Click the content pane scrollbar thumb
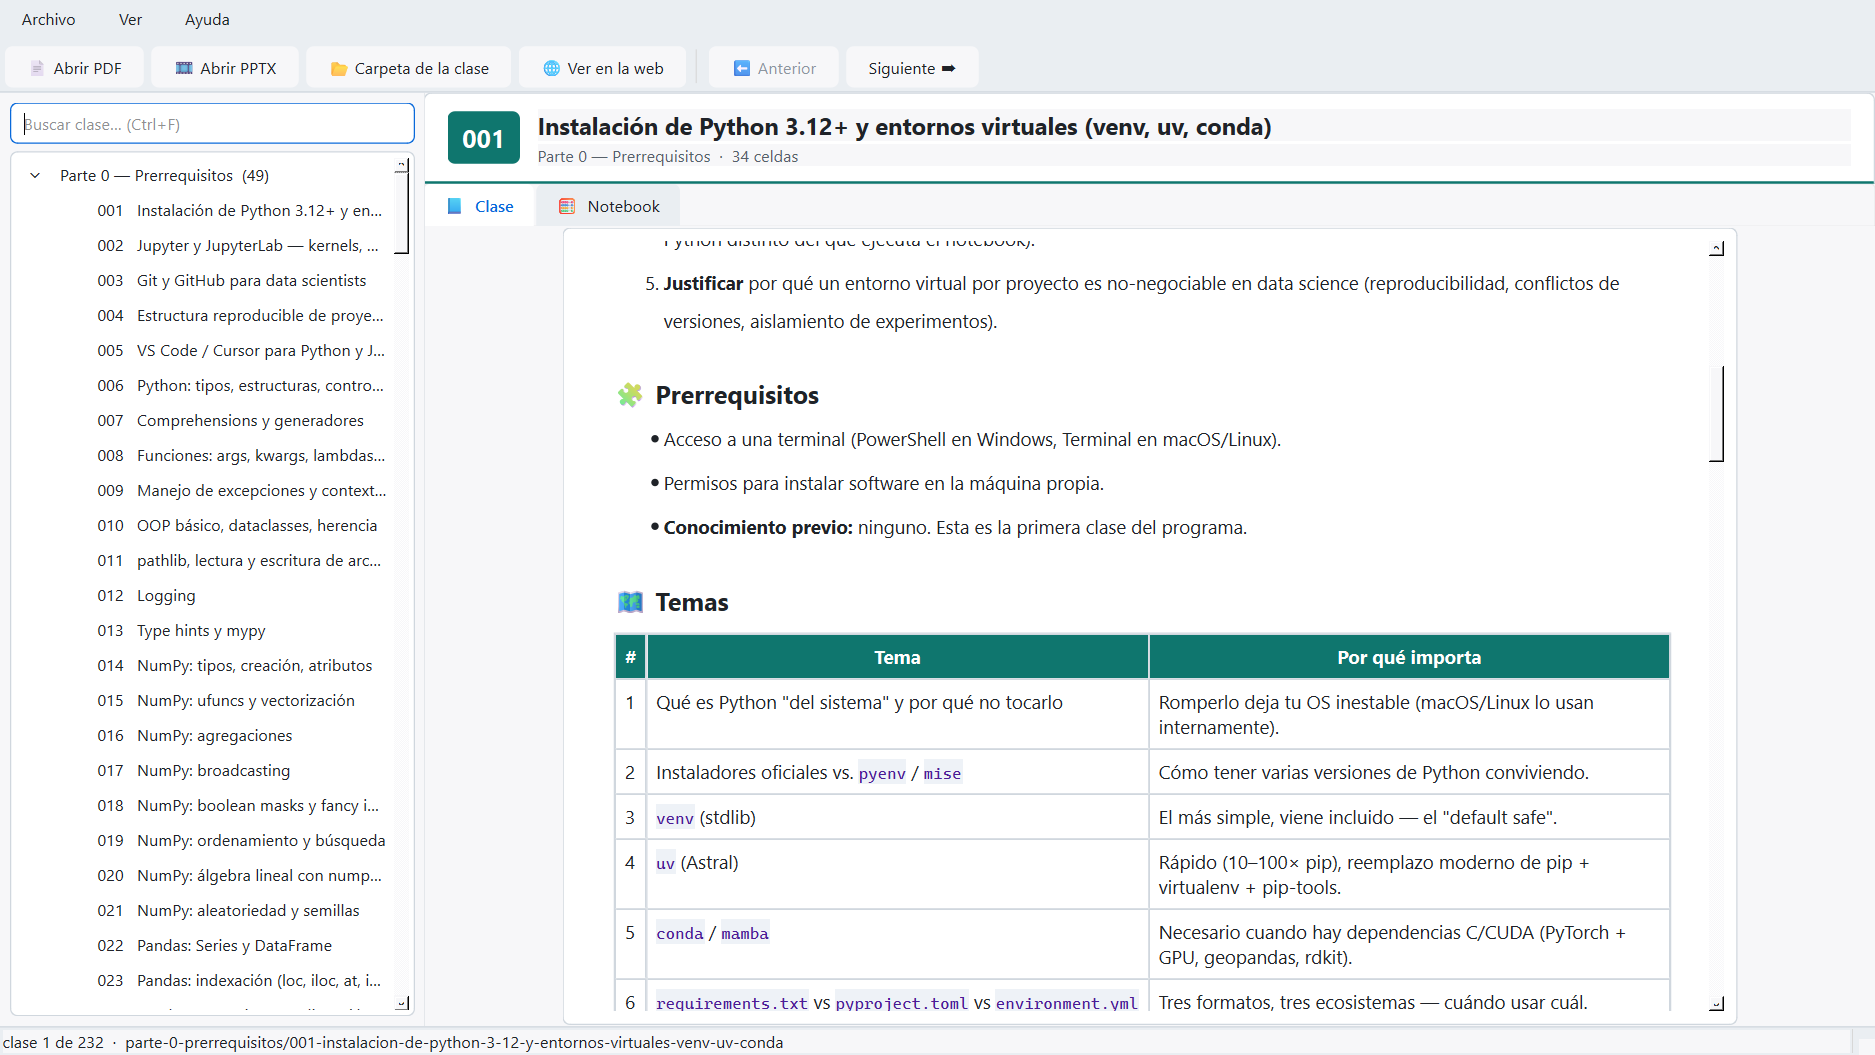1875x1055 pixels. coord(1717,414)
